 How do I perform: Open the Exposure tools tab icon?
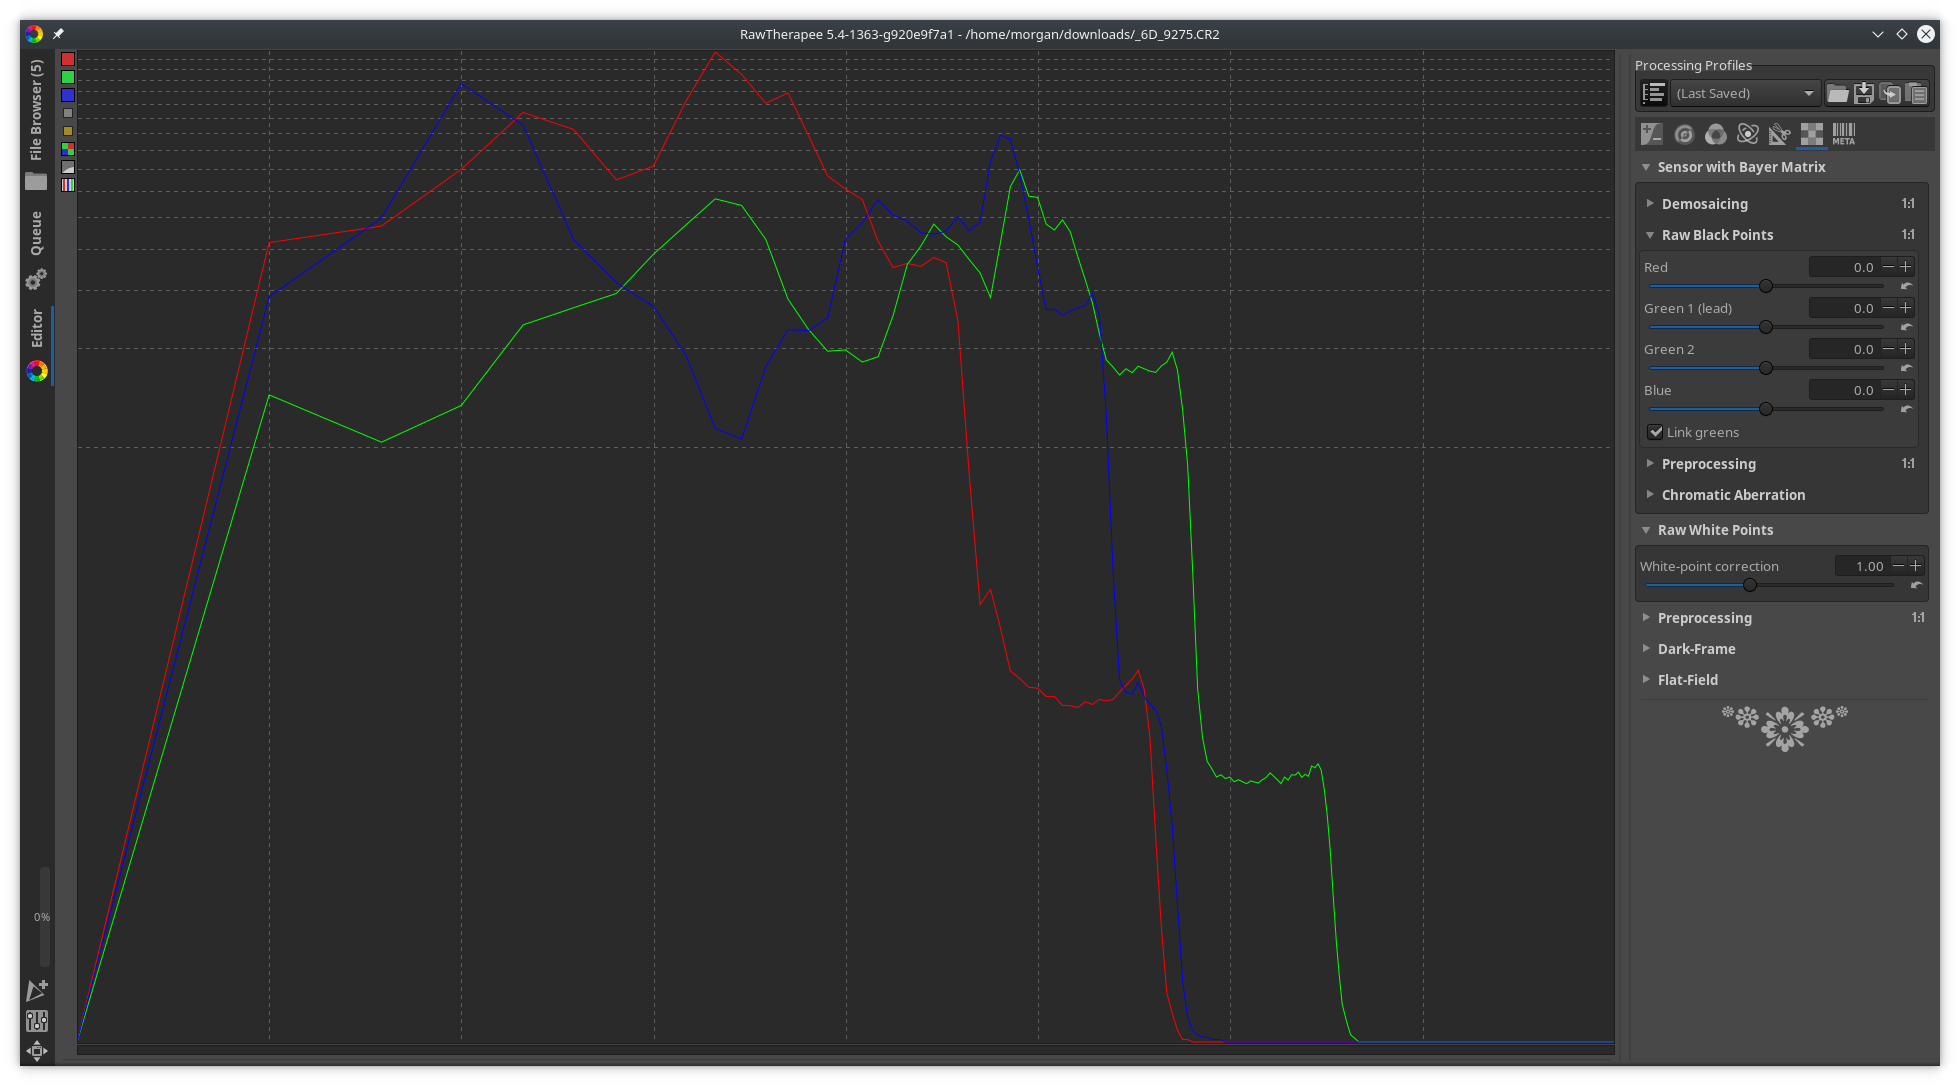[x=1652, y=134]
